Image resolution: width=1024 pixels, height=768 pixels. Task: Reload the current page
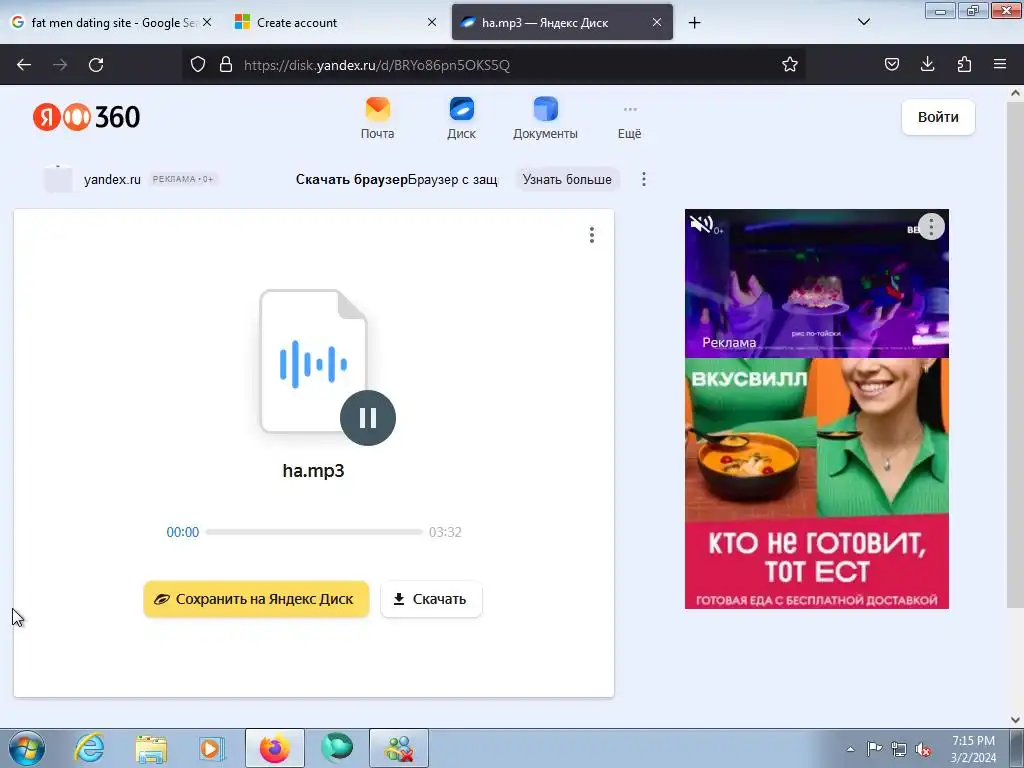(x=96, y=65)
